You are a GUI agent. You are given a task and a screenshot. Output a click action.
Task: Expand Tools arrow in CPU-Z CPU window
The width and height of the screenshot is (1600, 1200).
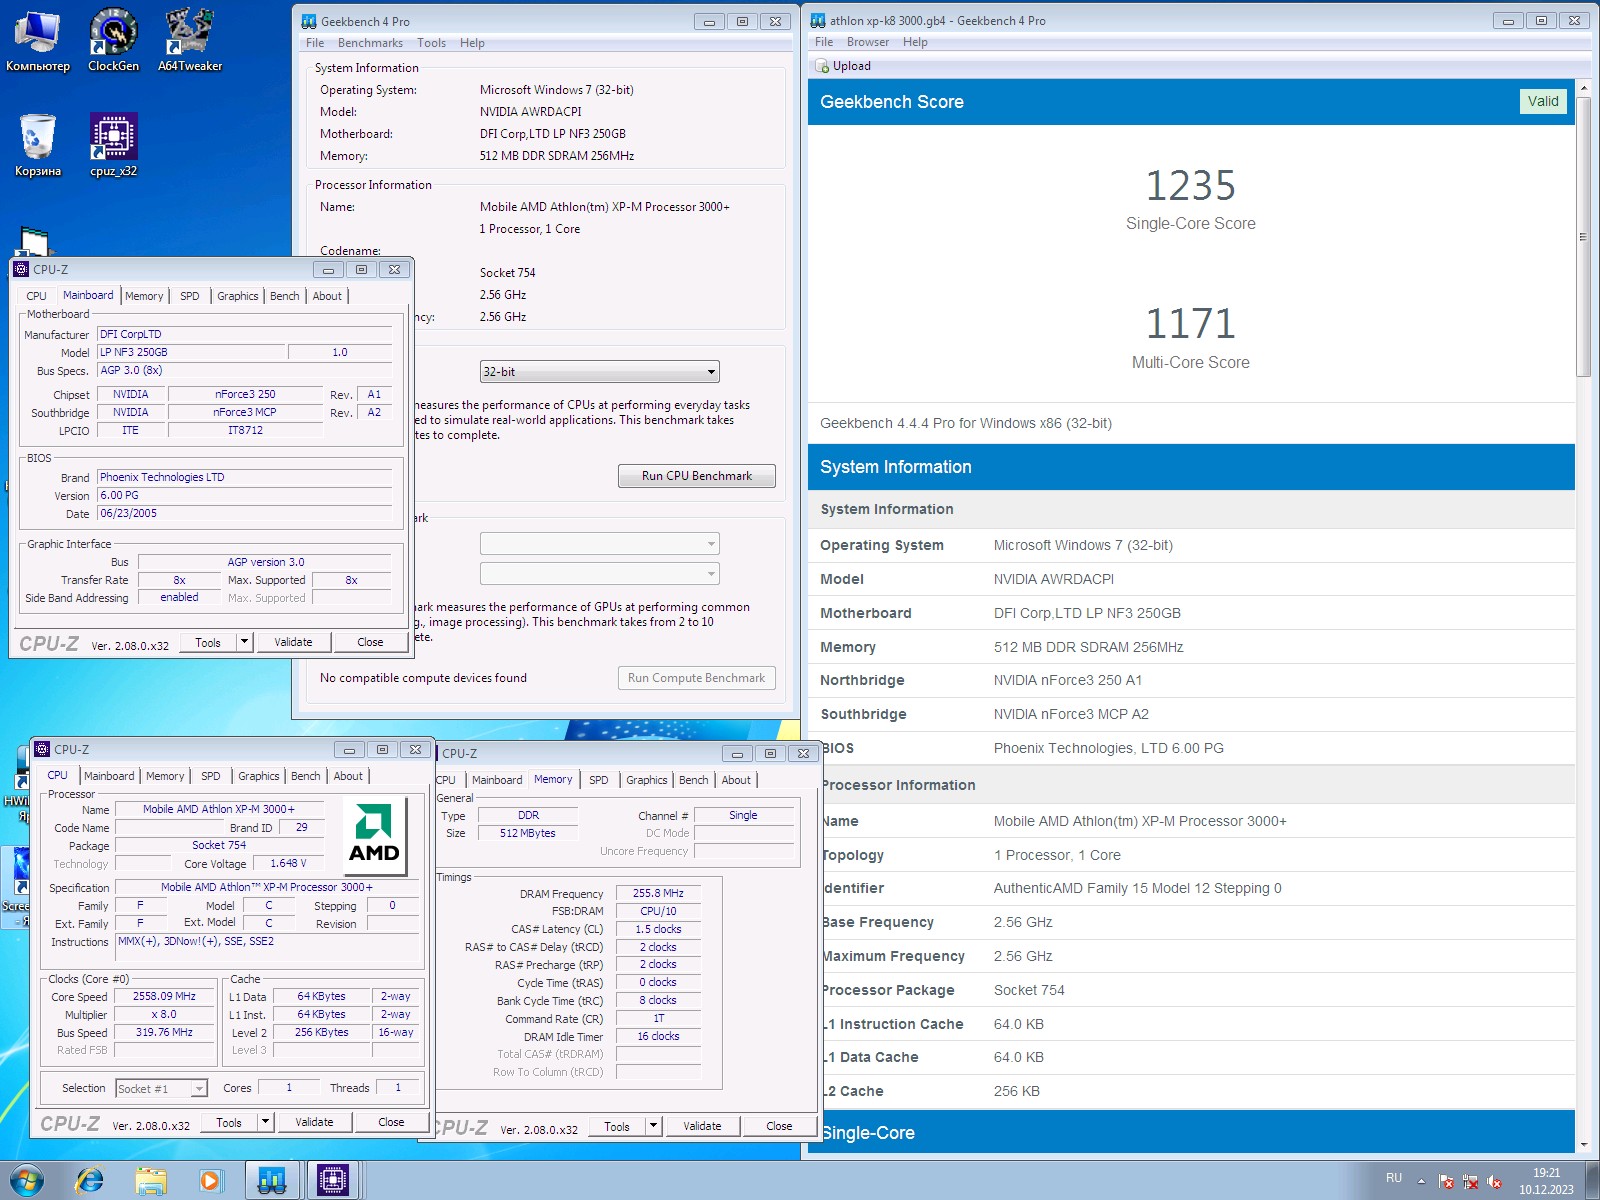[265, 1122]
